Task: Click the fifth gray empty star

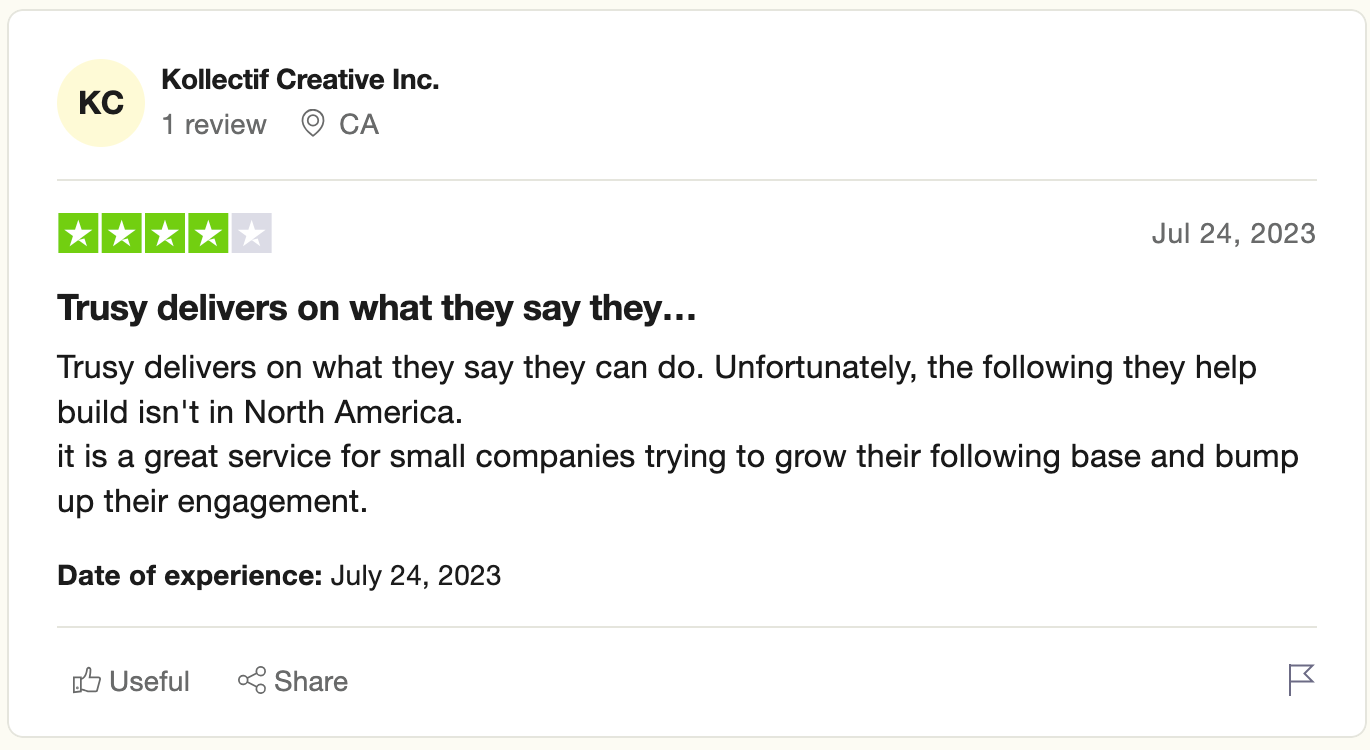Action: coord(251,234)
